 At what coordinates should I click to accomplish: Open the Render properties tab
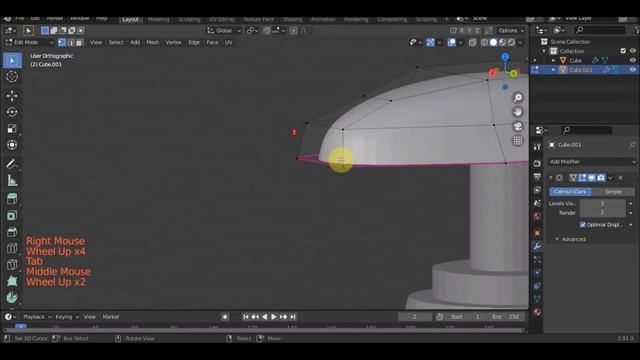[537, 163]
